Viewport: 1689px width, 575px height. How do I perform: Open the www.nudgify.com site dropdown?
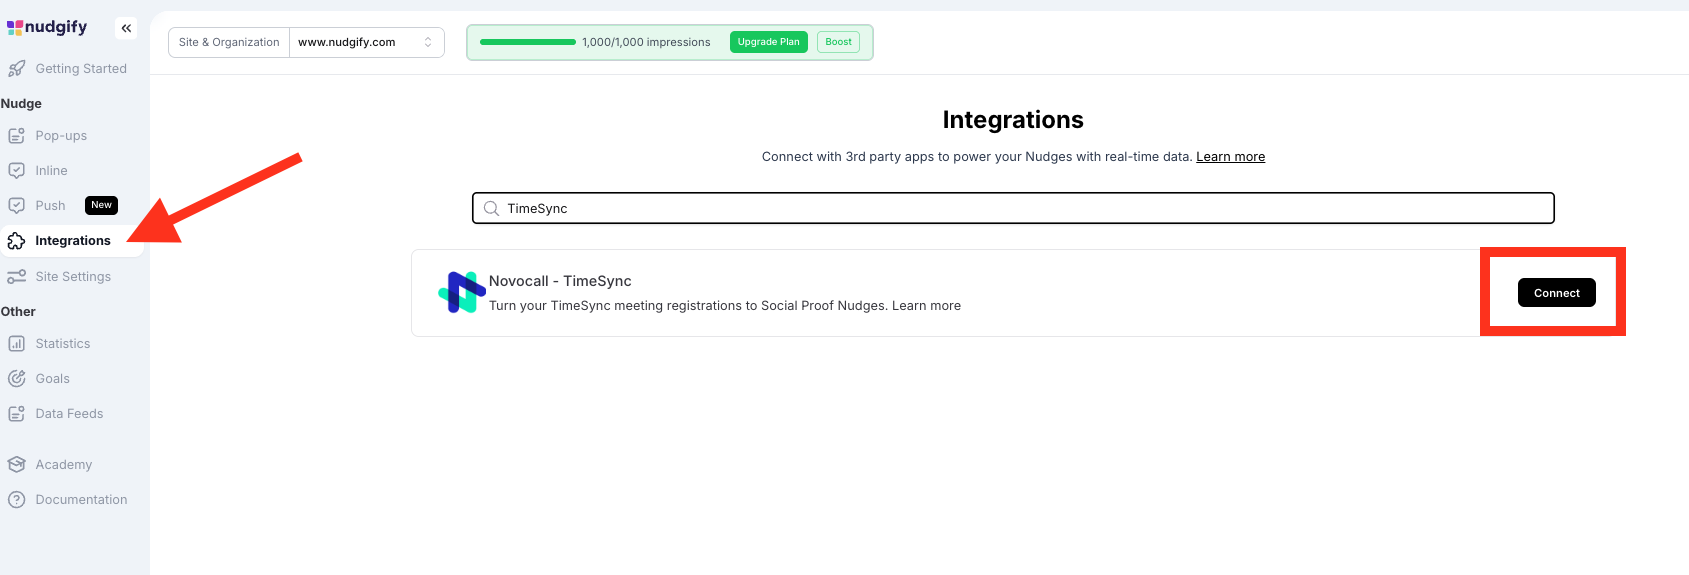pos(367,42)
